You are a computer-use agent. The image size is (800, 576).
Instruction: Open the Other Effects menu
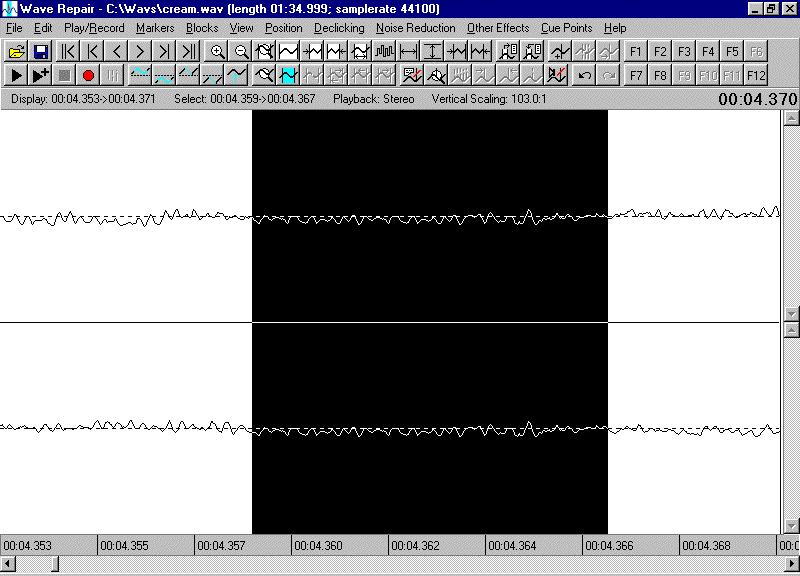(x=498, y=28)
